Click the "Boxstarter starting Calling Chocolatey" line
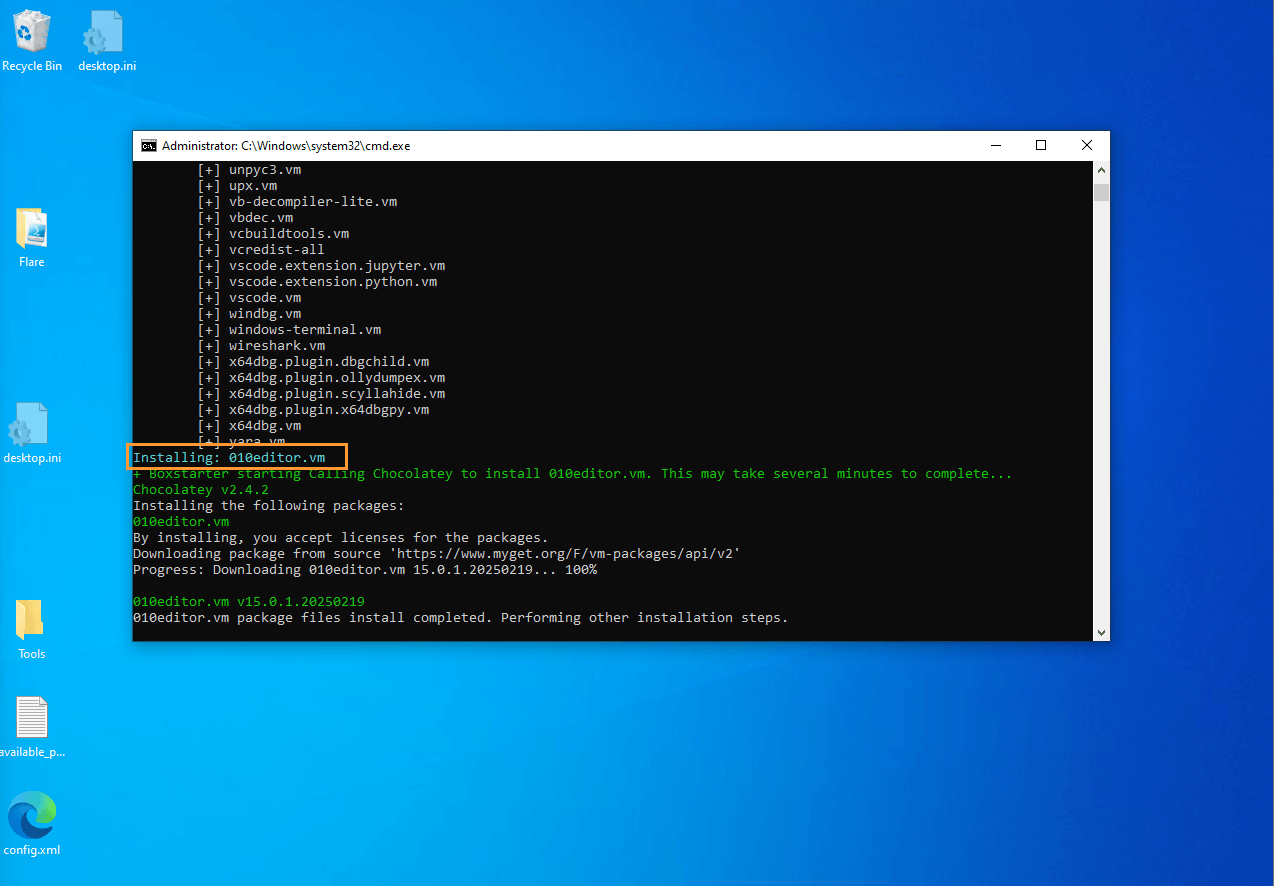 click(x=572, y=474)
